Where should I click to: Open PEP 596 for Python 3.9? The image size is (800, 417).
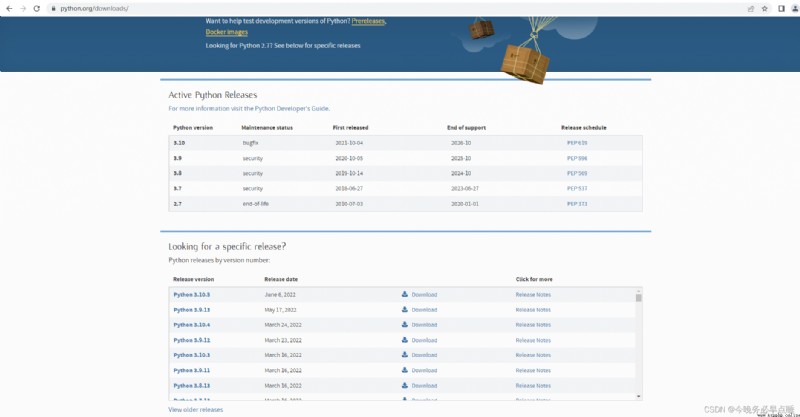(x=577, y=158)
